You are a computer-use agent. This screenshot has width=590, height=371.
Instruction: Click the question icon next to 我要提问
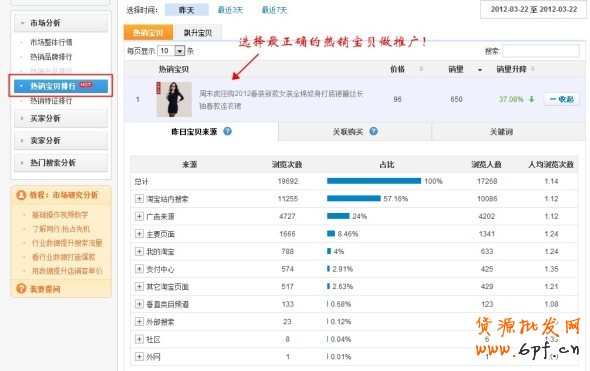pyautogui.click(x=21, y=289)
